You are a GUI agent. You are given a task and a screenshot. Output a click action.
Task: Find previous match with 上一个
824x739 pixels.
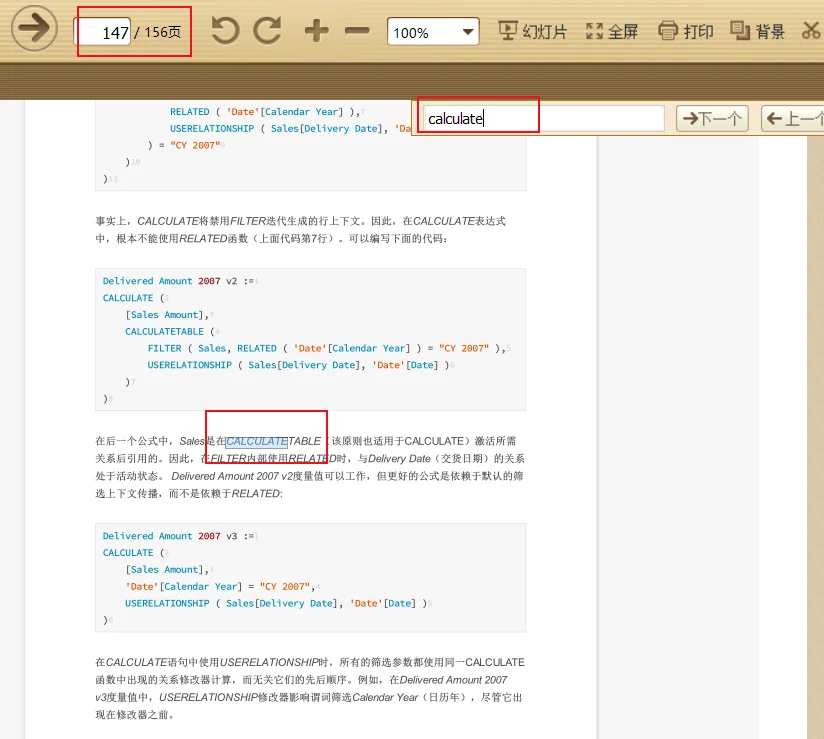pyautogui.click(x=792, y=118)
